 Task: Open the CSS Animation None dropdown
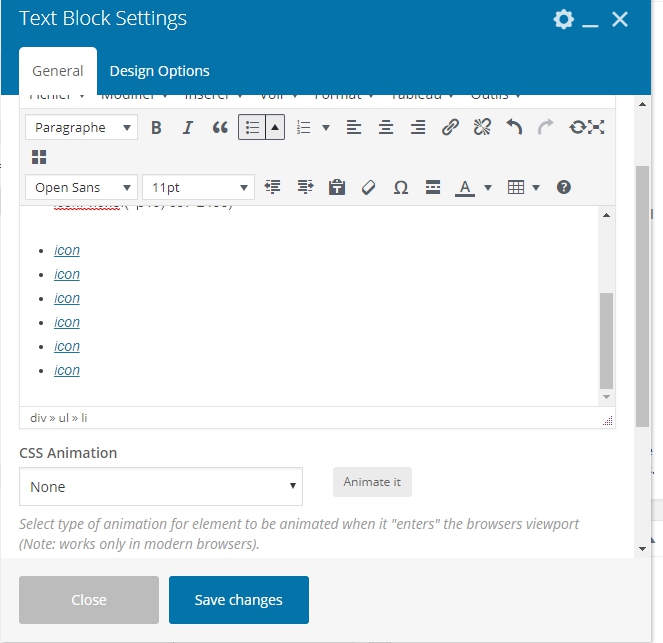tap(161, 487)
